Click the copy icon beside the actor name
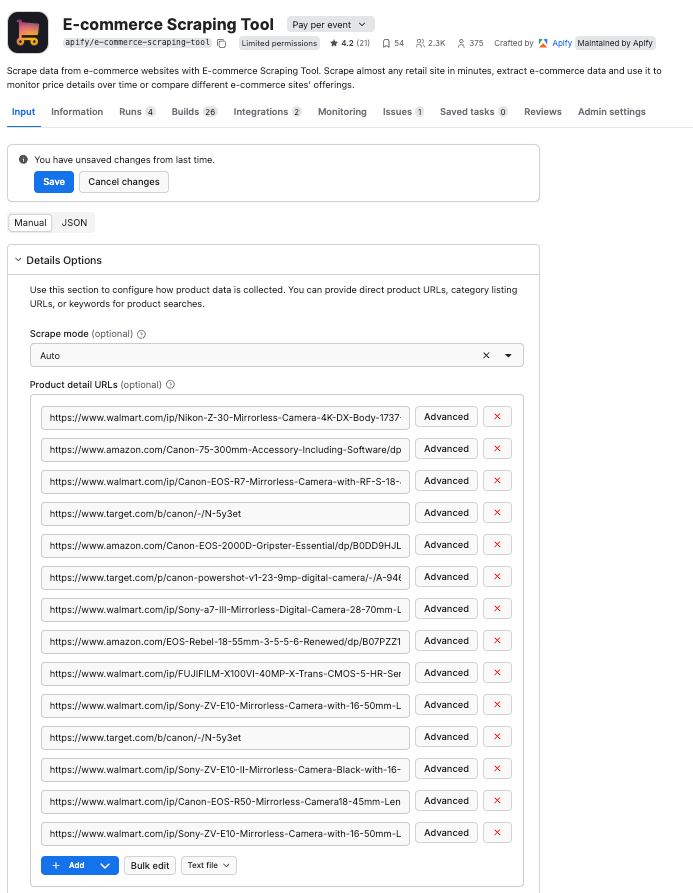The width and height of the screenshot is (693, 893). 220,43
